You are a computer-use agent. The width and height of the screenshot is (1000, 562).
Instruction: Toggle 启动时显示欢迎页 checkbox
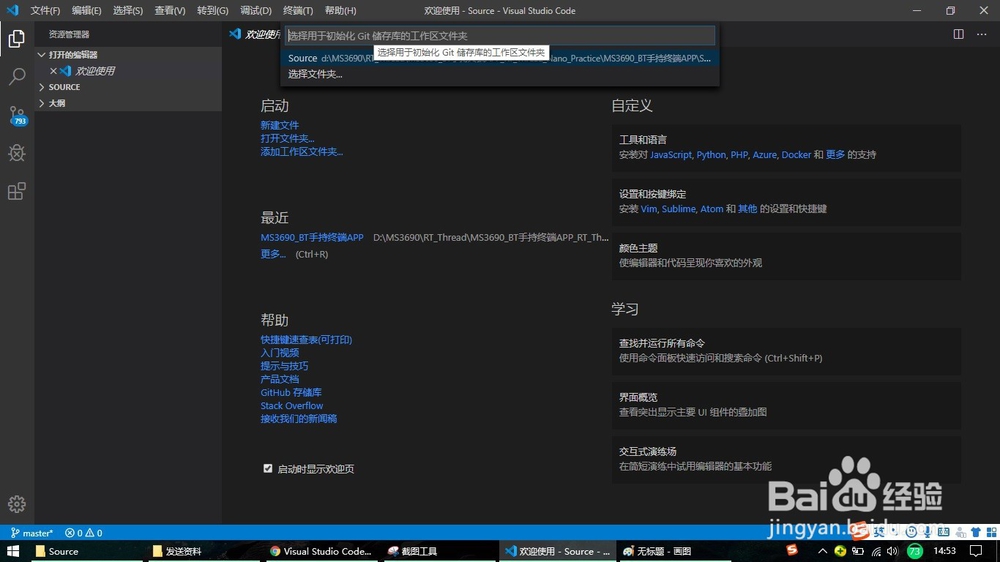click(268, 468)
